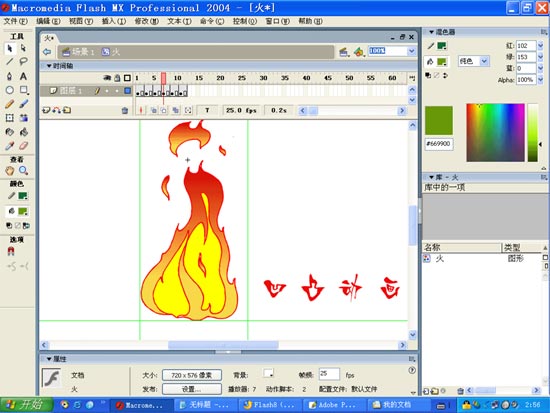Viewport: 550px width, 413px height.
Task: Collapse the Library panel
Action: tap(431, 177)
